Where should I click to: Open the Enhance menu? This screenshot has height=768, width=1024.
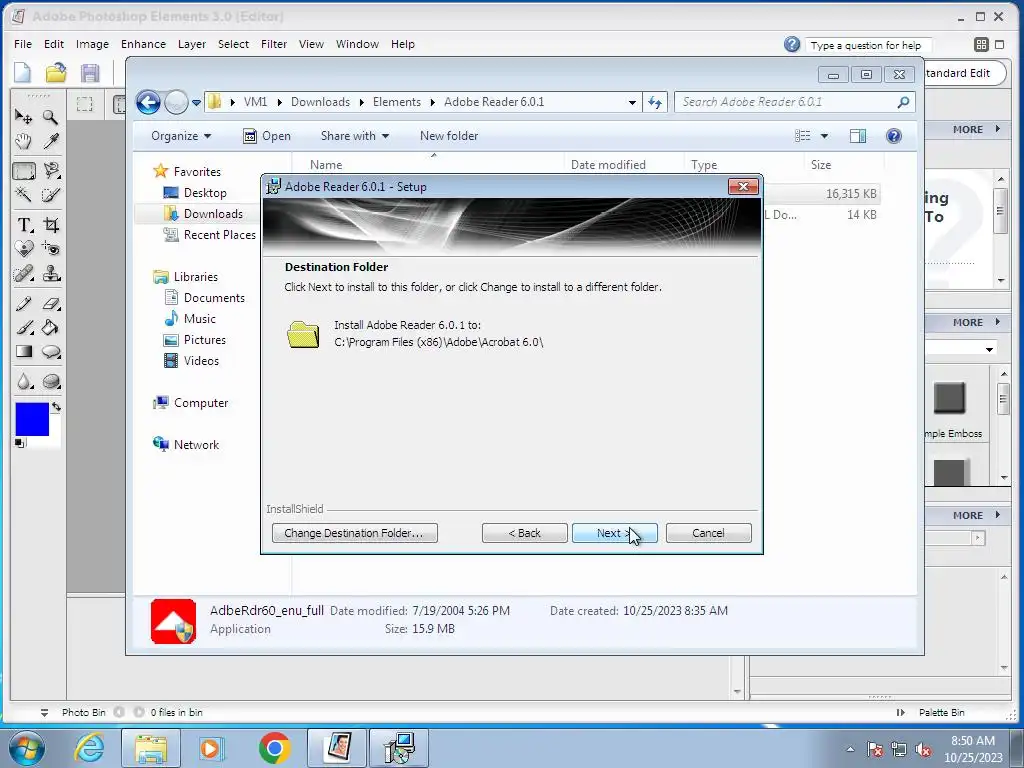click(143, 44)
